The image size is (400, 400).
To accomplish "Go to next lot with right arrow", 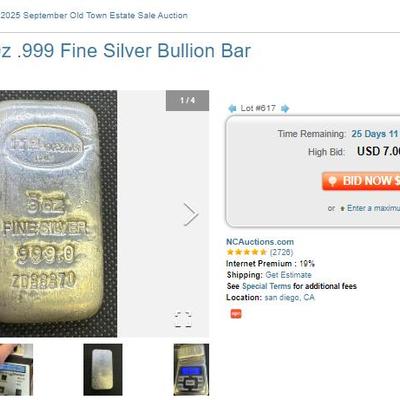I will [x=285, y=108].
